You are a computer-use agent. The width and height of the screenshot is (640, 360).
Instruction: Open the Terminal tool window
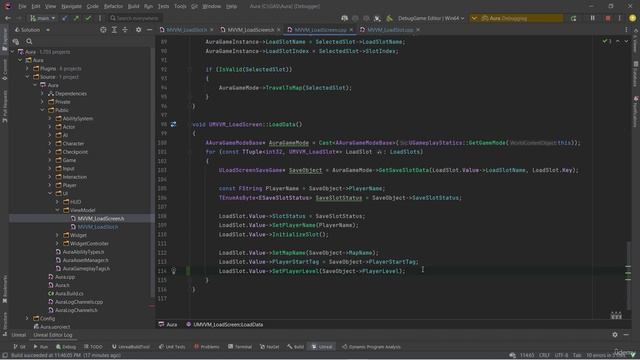240,347
